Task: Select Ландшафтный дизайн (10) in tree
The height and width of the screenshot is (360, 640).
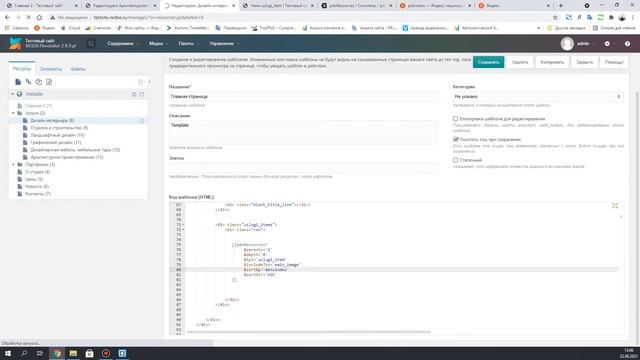Action: pyautogui.click(x=58, y=135)
